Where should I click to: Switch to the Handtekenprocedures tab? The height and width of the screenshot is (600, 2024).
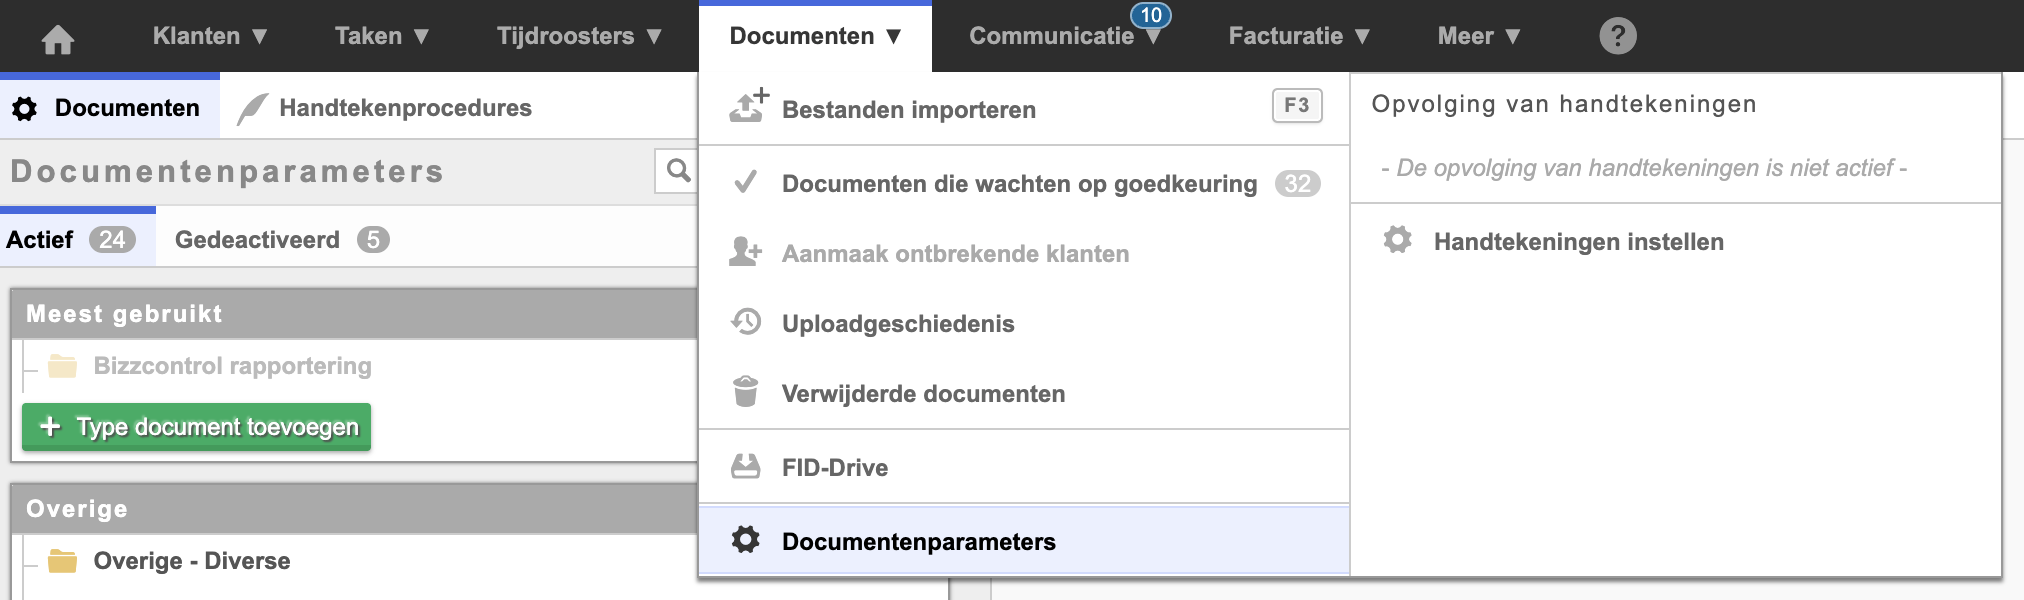tap(404, 108)
